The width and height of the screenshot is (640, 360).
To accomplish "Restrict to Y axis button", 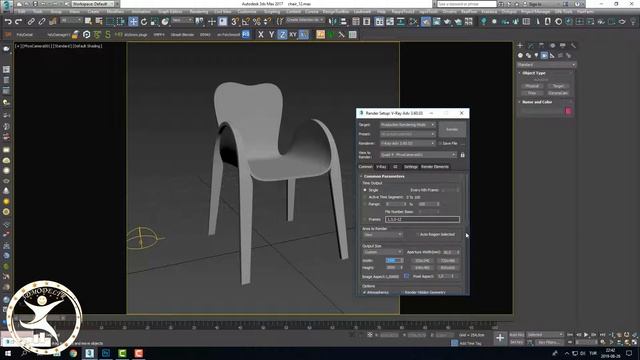I will (271, 35).
